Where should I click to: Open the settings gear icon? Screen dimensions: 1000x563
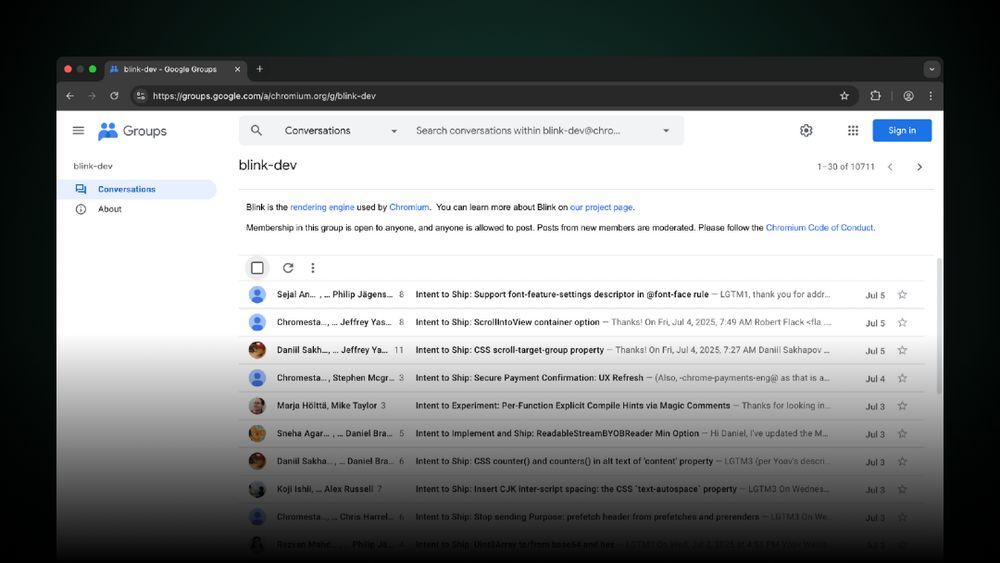(x=806, y=130)
